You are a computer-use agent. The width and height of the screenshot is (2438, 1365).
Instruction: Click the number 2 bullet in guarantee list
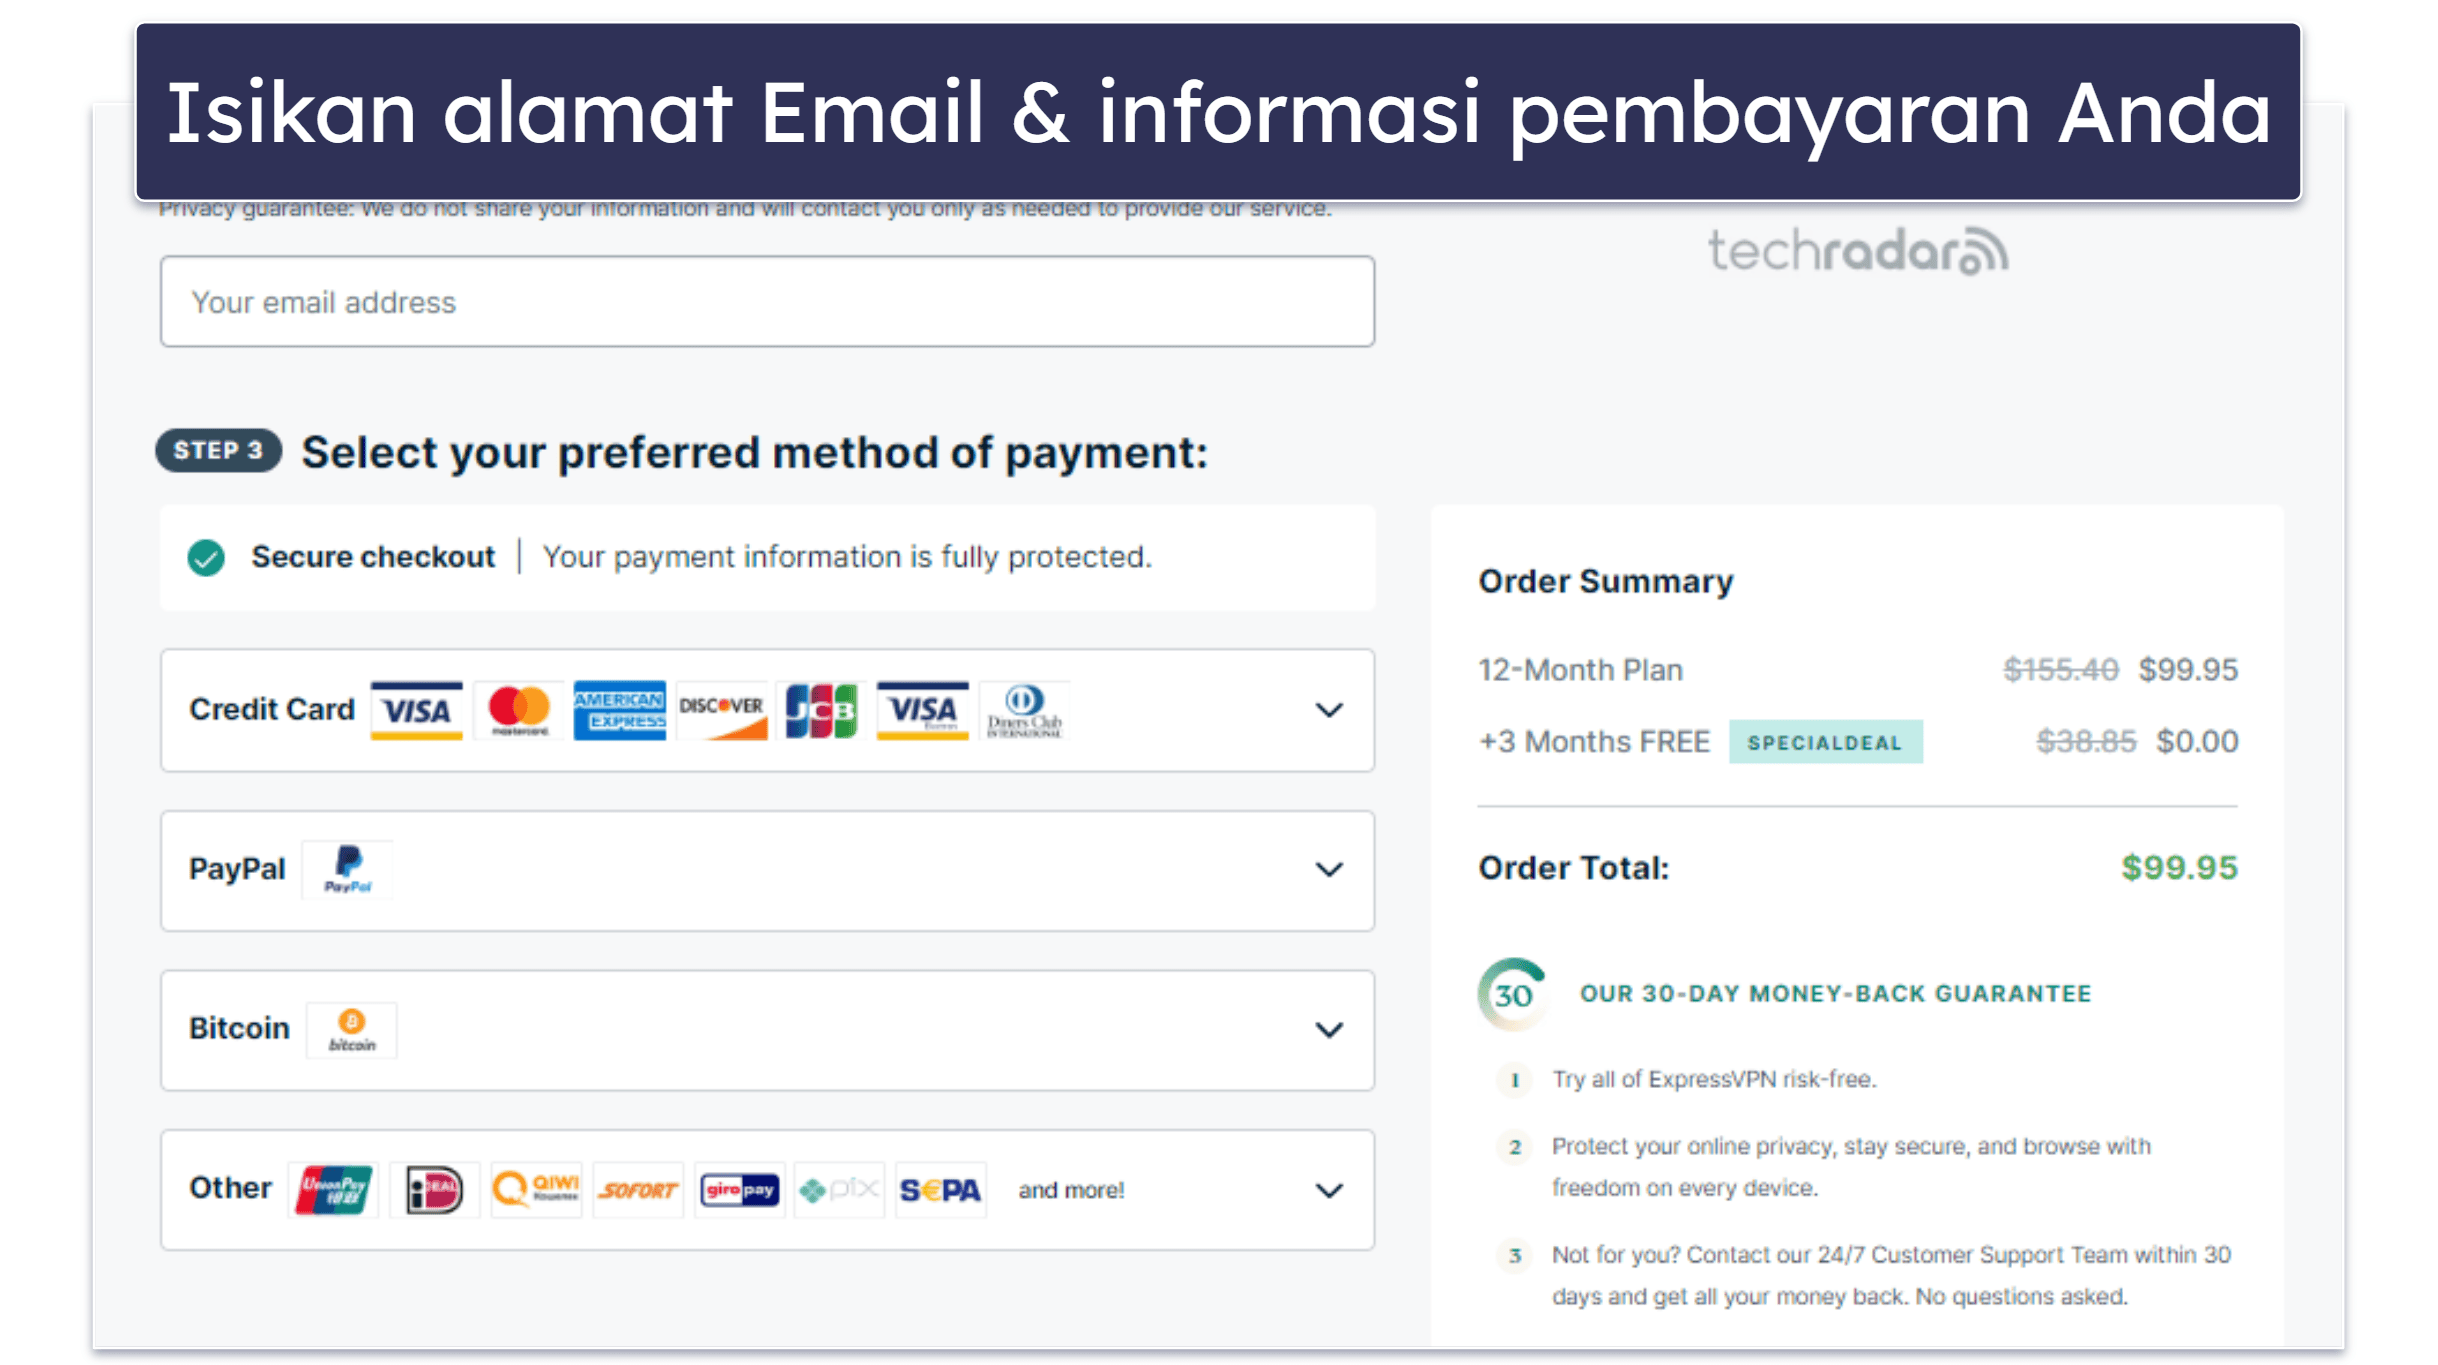point(1515,1147)
